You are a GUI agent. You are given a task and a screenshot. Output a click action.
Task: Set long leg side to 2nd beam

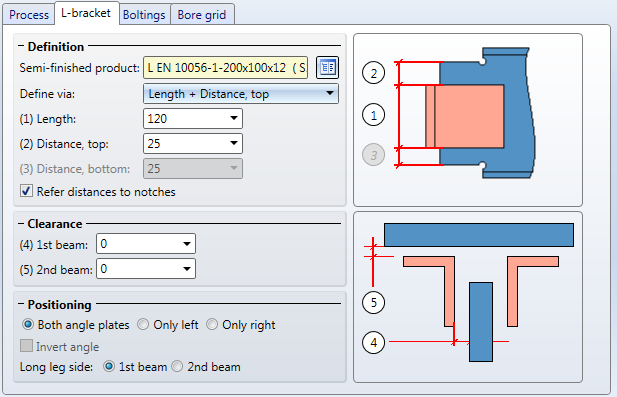pos(177,366)
